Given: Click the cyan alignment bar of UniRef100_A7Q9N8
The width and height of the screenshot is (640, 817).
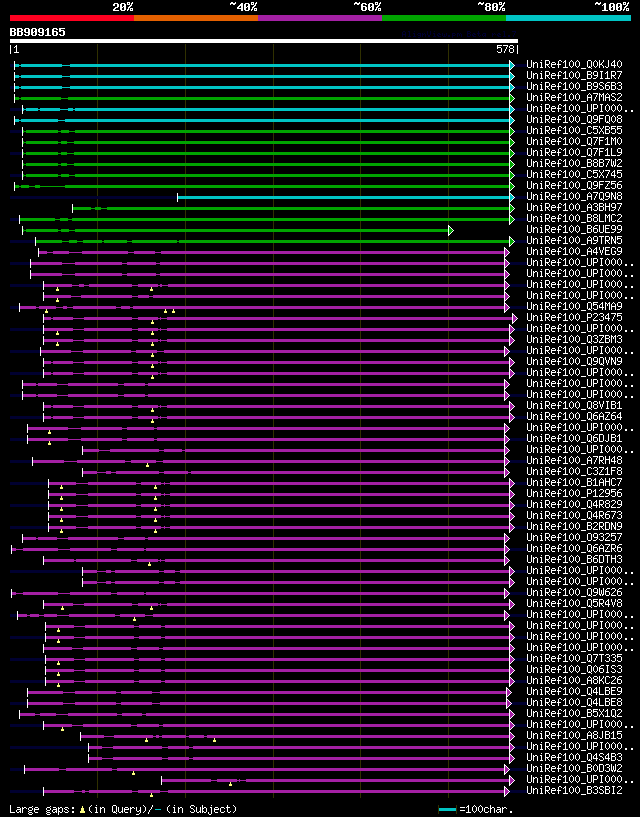Looking at the screenshot, I should [x=344, y=197].
